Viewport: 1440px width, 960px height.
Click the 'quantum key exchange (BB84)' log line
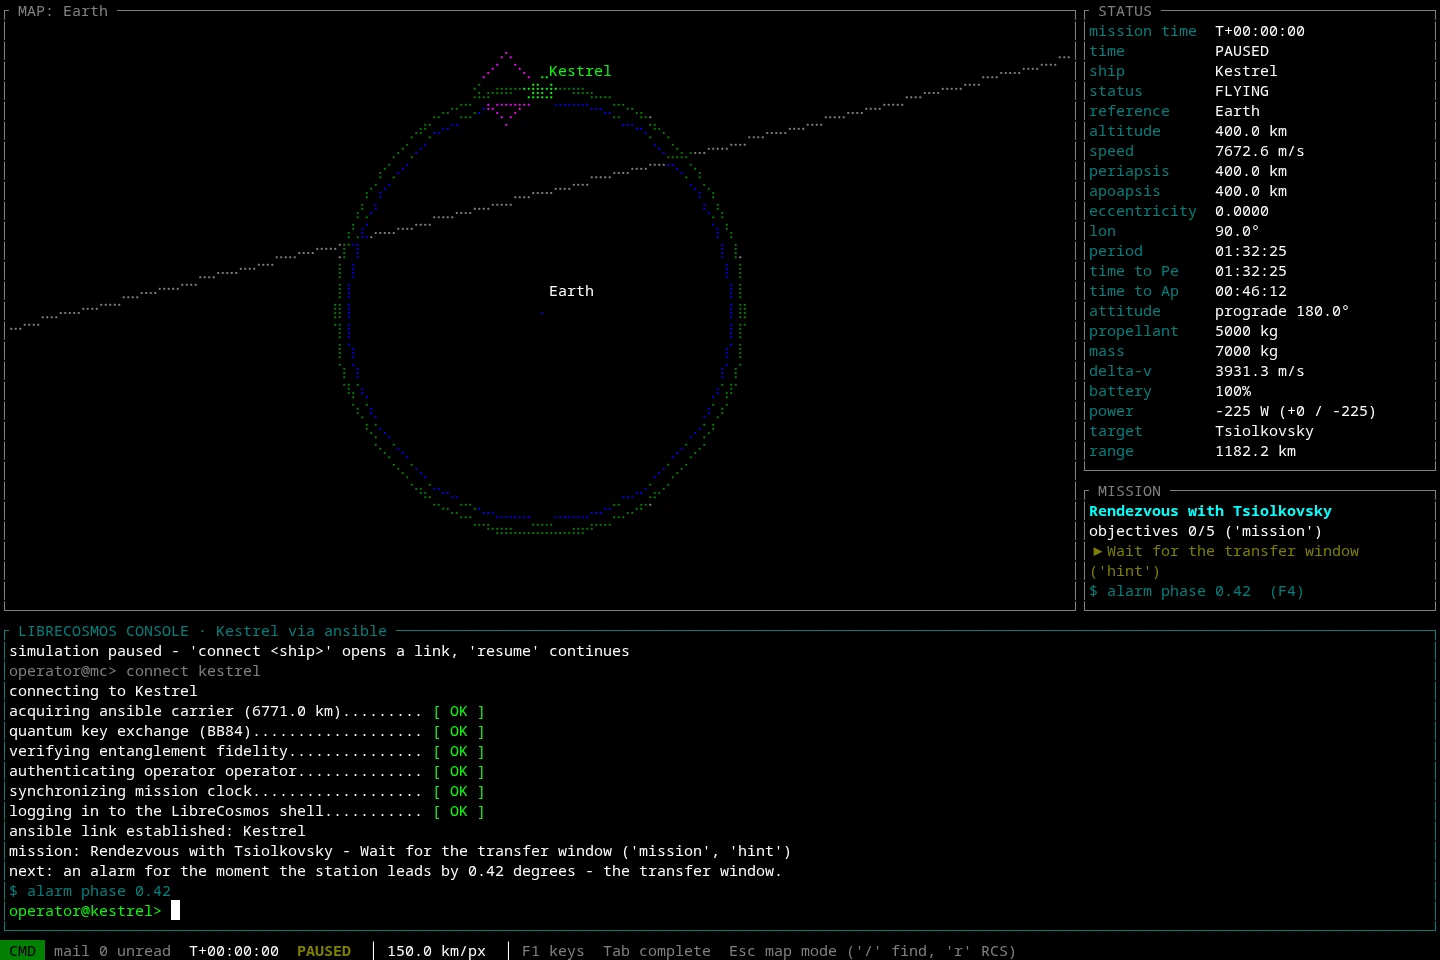247,731
